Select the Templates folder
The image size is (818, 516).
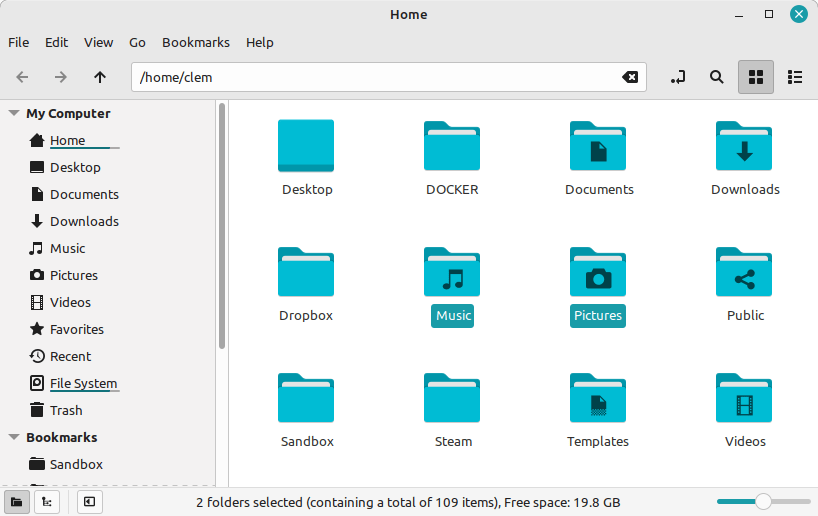tap(598, 398)
